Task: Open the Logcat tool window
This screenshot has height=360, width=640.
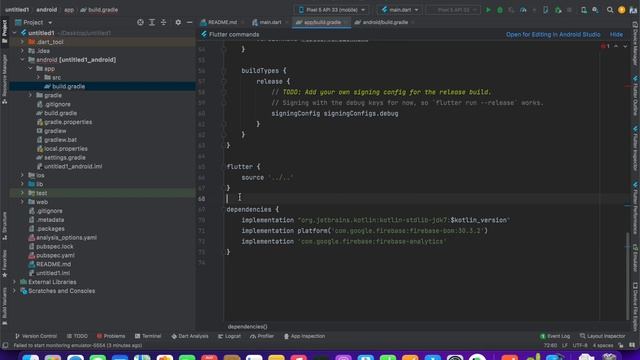Action: tap(229, 336)
